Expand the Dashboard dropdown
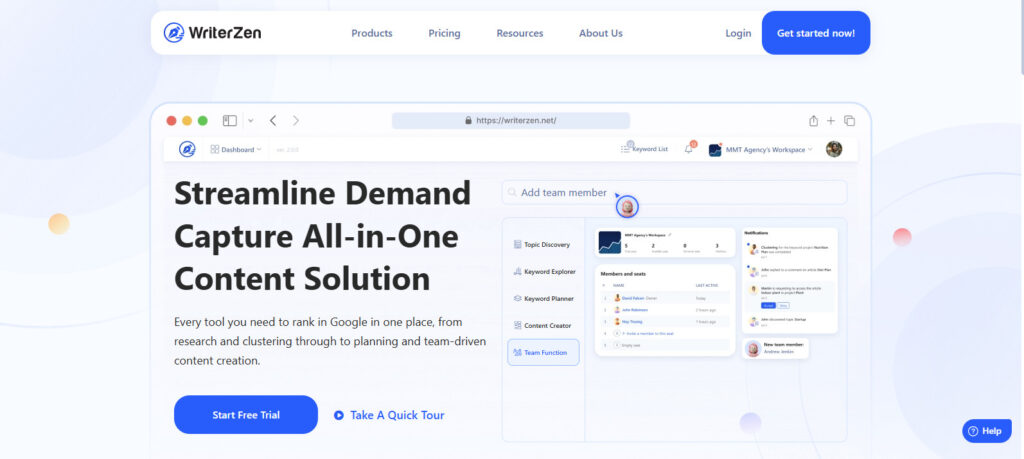Image resolution: width=1024 pixels, height=459 pixels. (236, 150)
